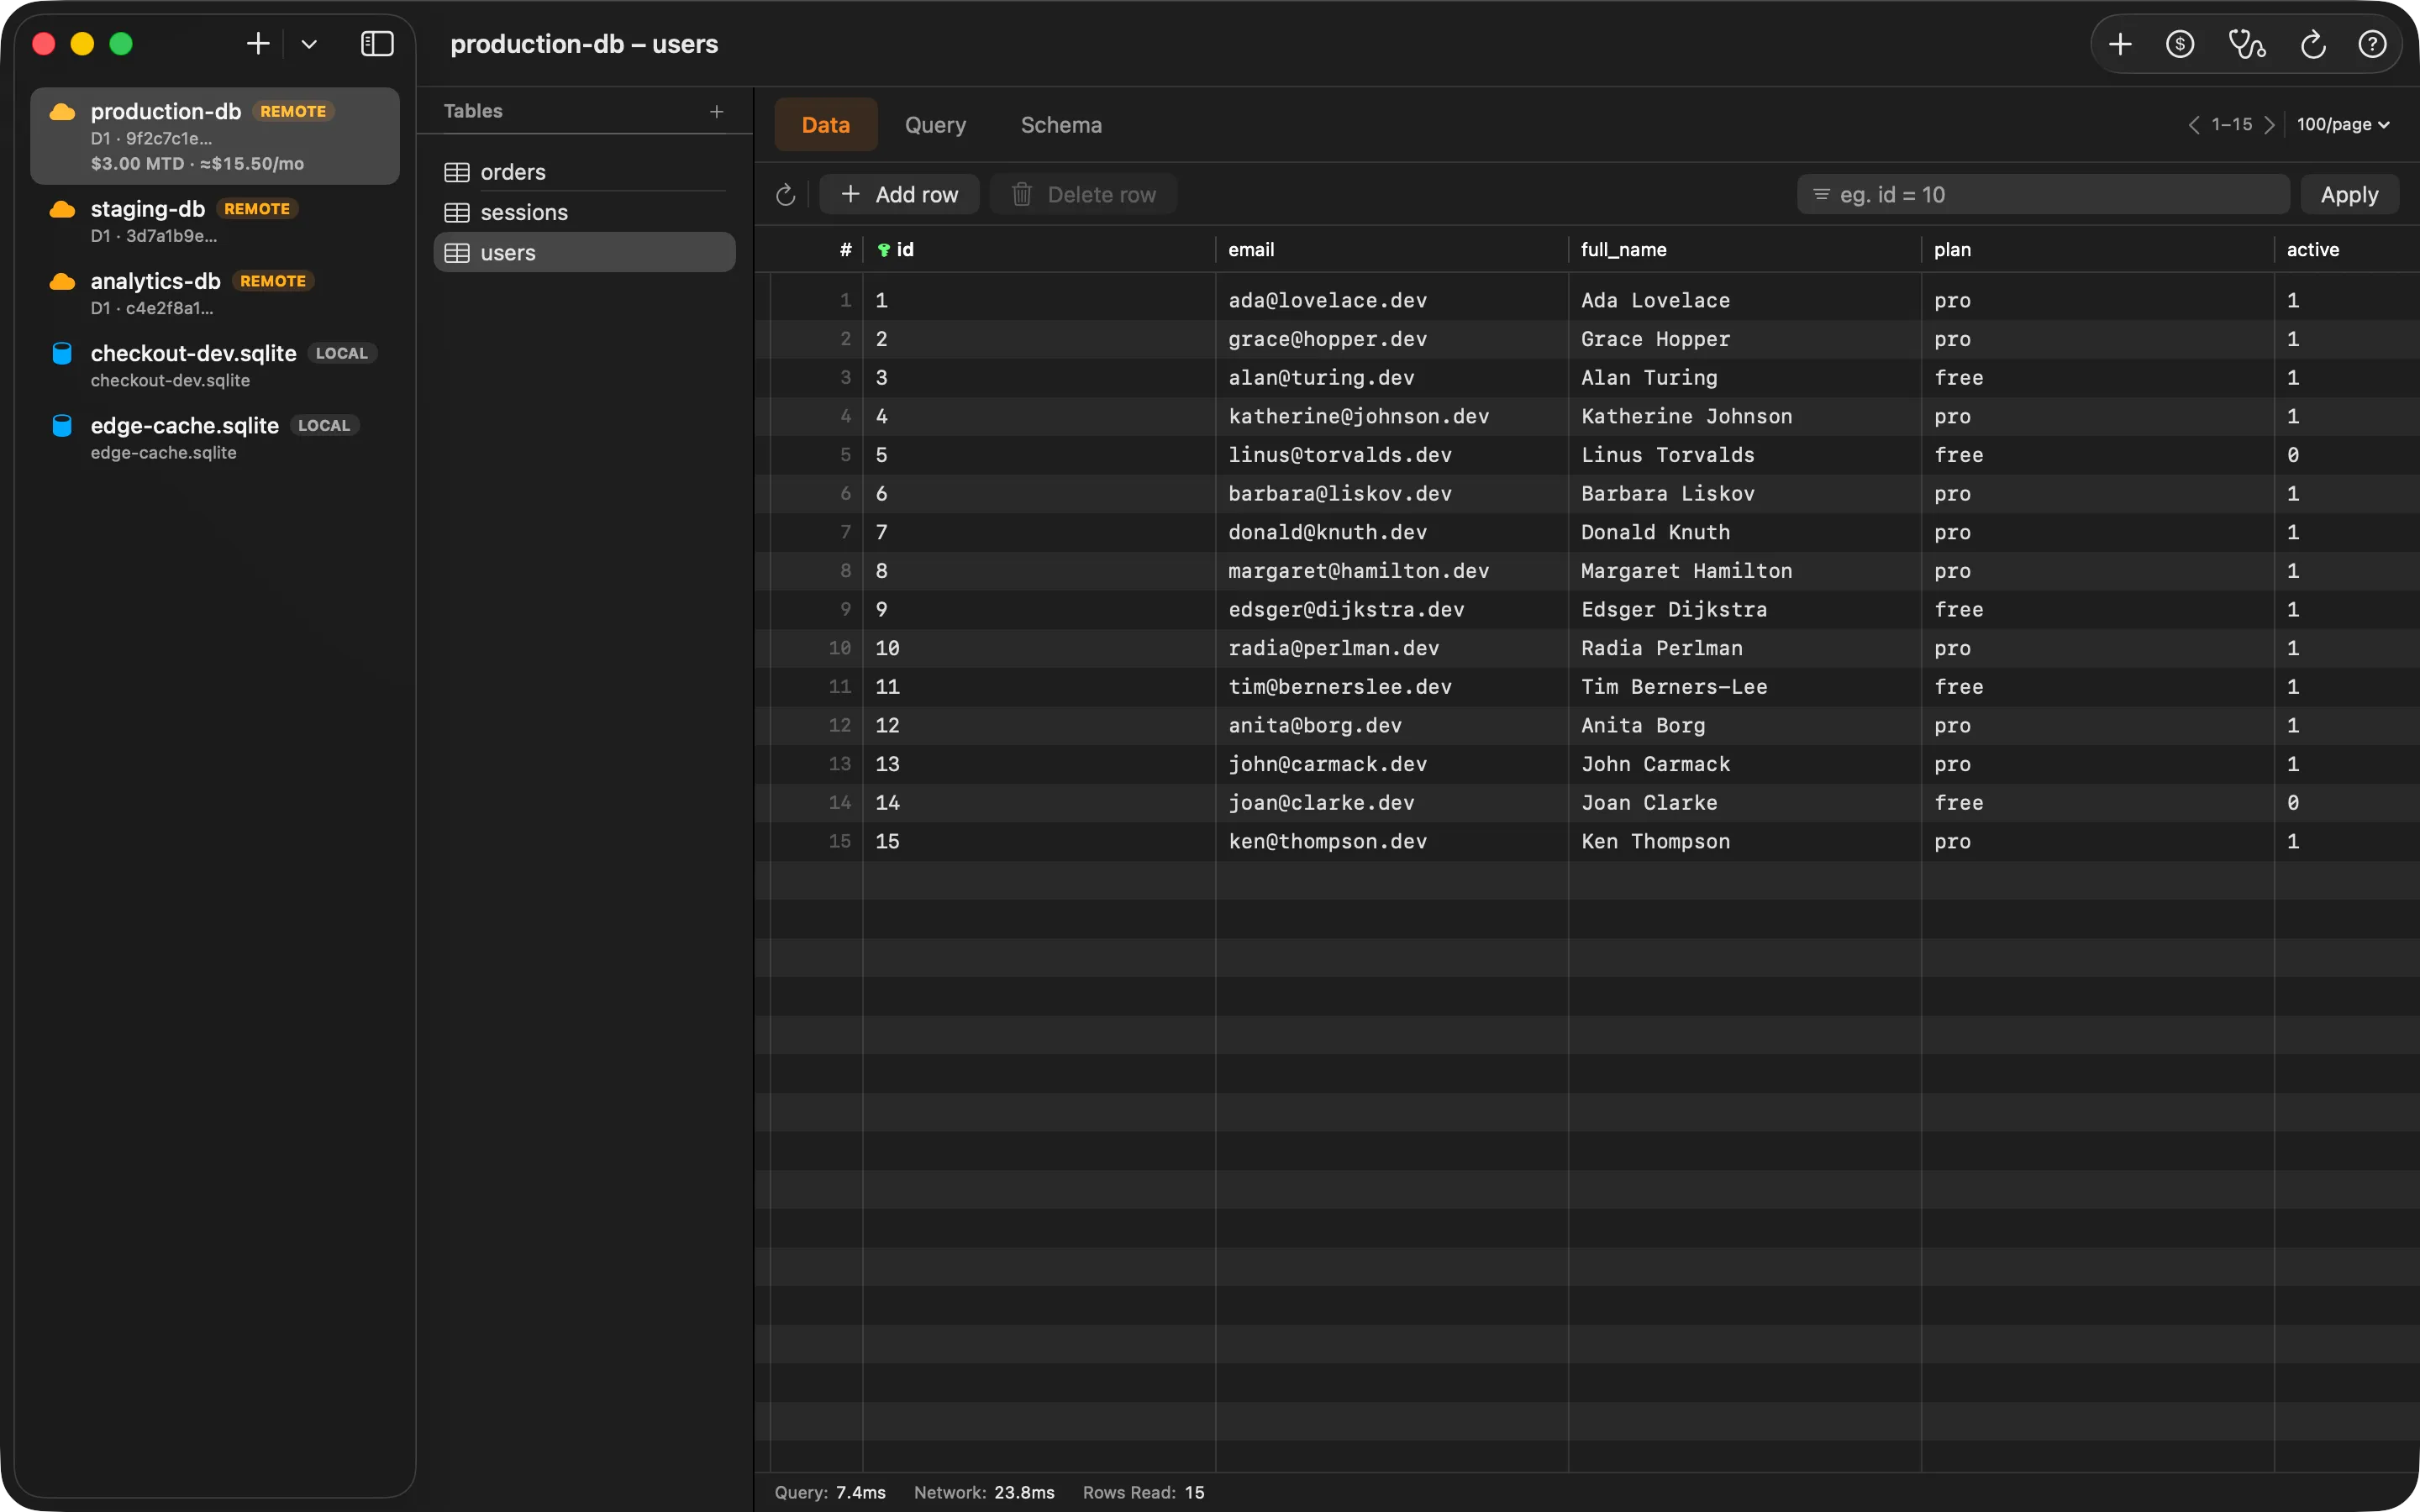Screen dimensions: 2420x1512
Task: Open the orders table
Action: click(x=585, y=172)
